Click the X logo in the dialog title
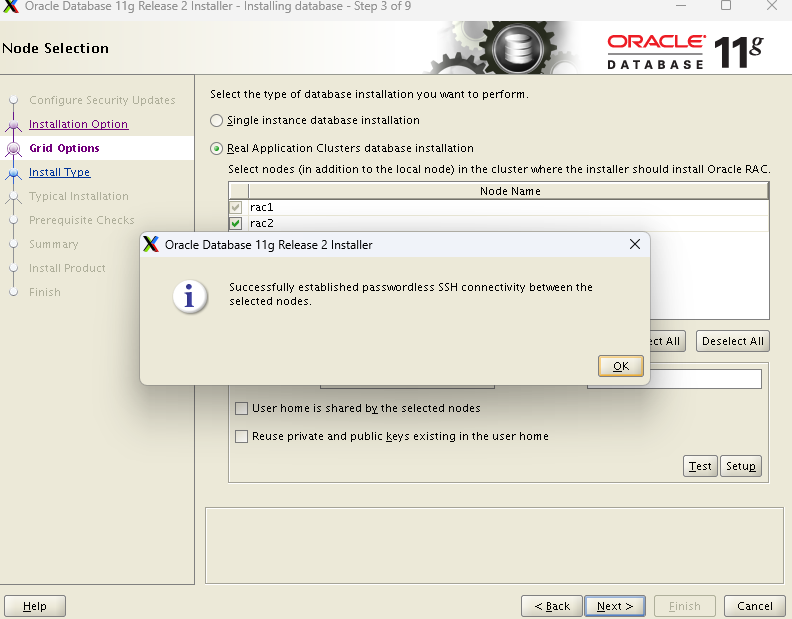Image resolution: width=792 pixels, height=619 pixels. point(151,244)
